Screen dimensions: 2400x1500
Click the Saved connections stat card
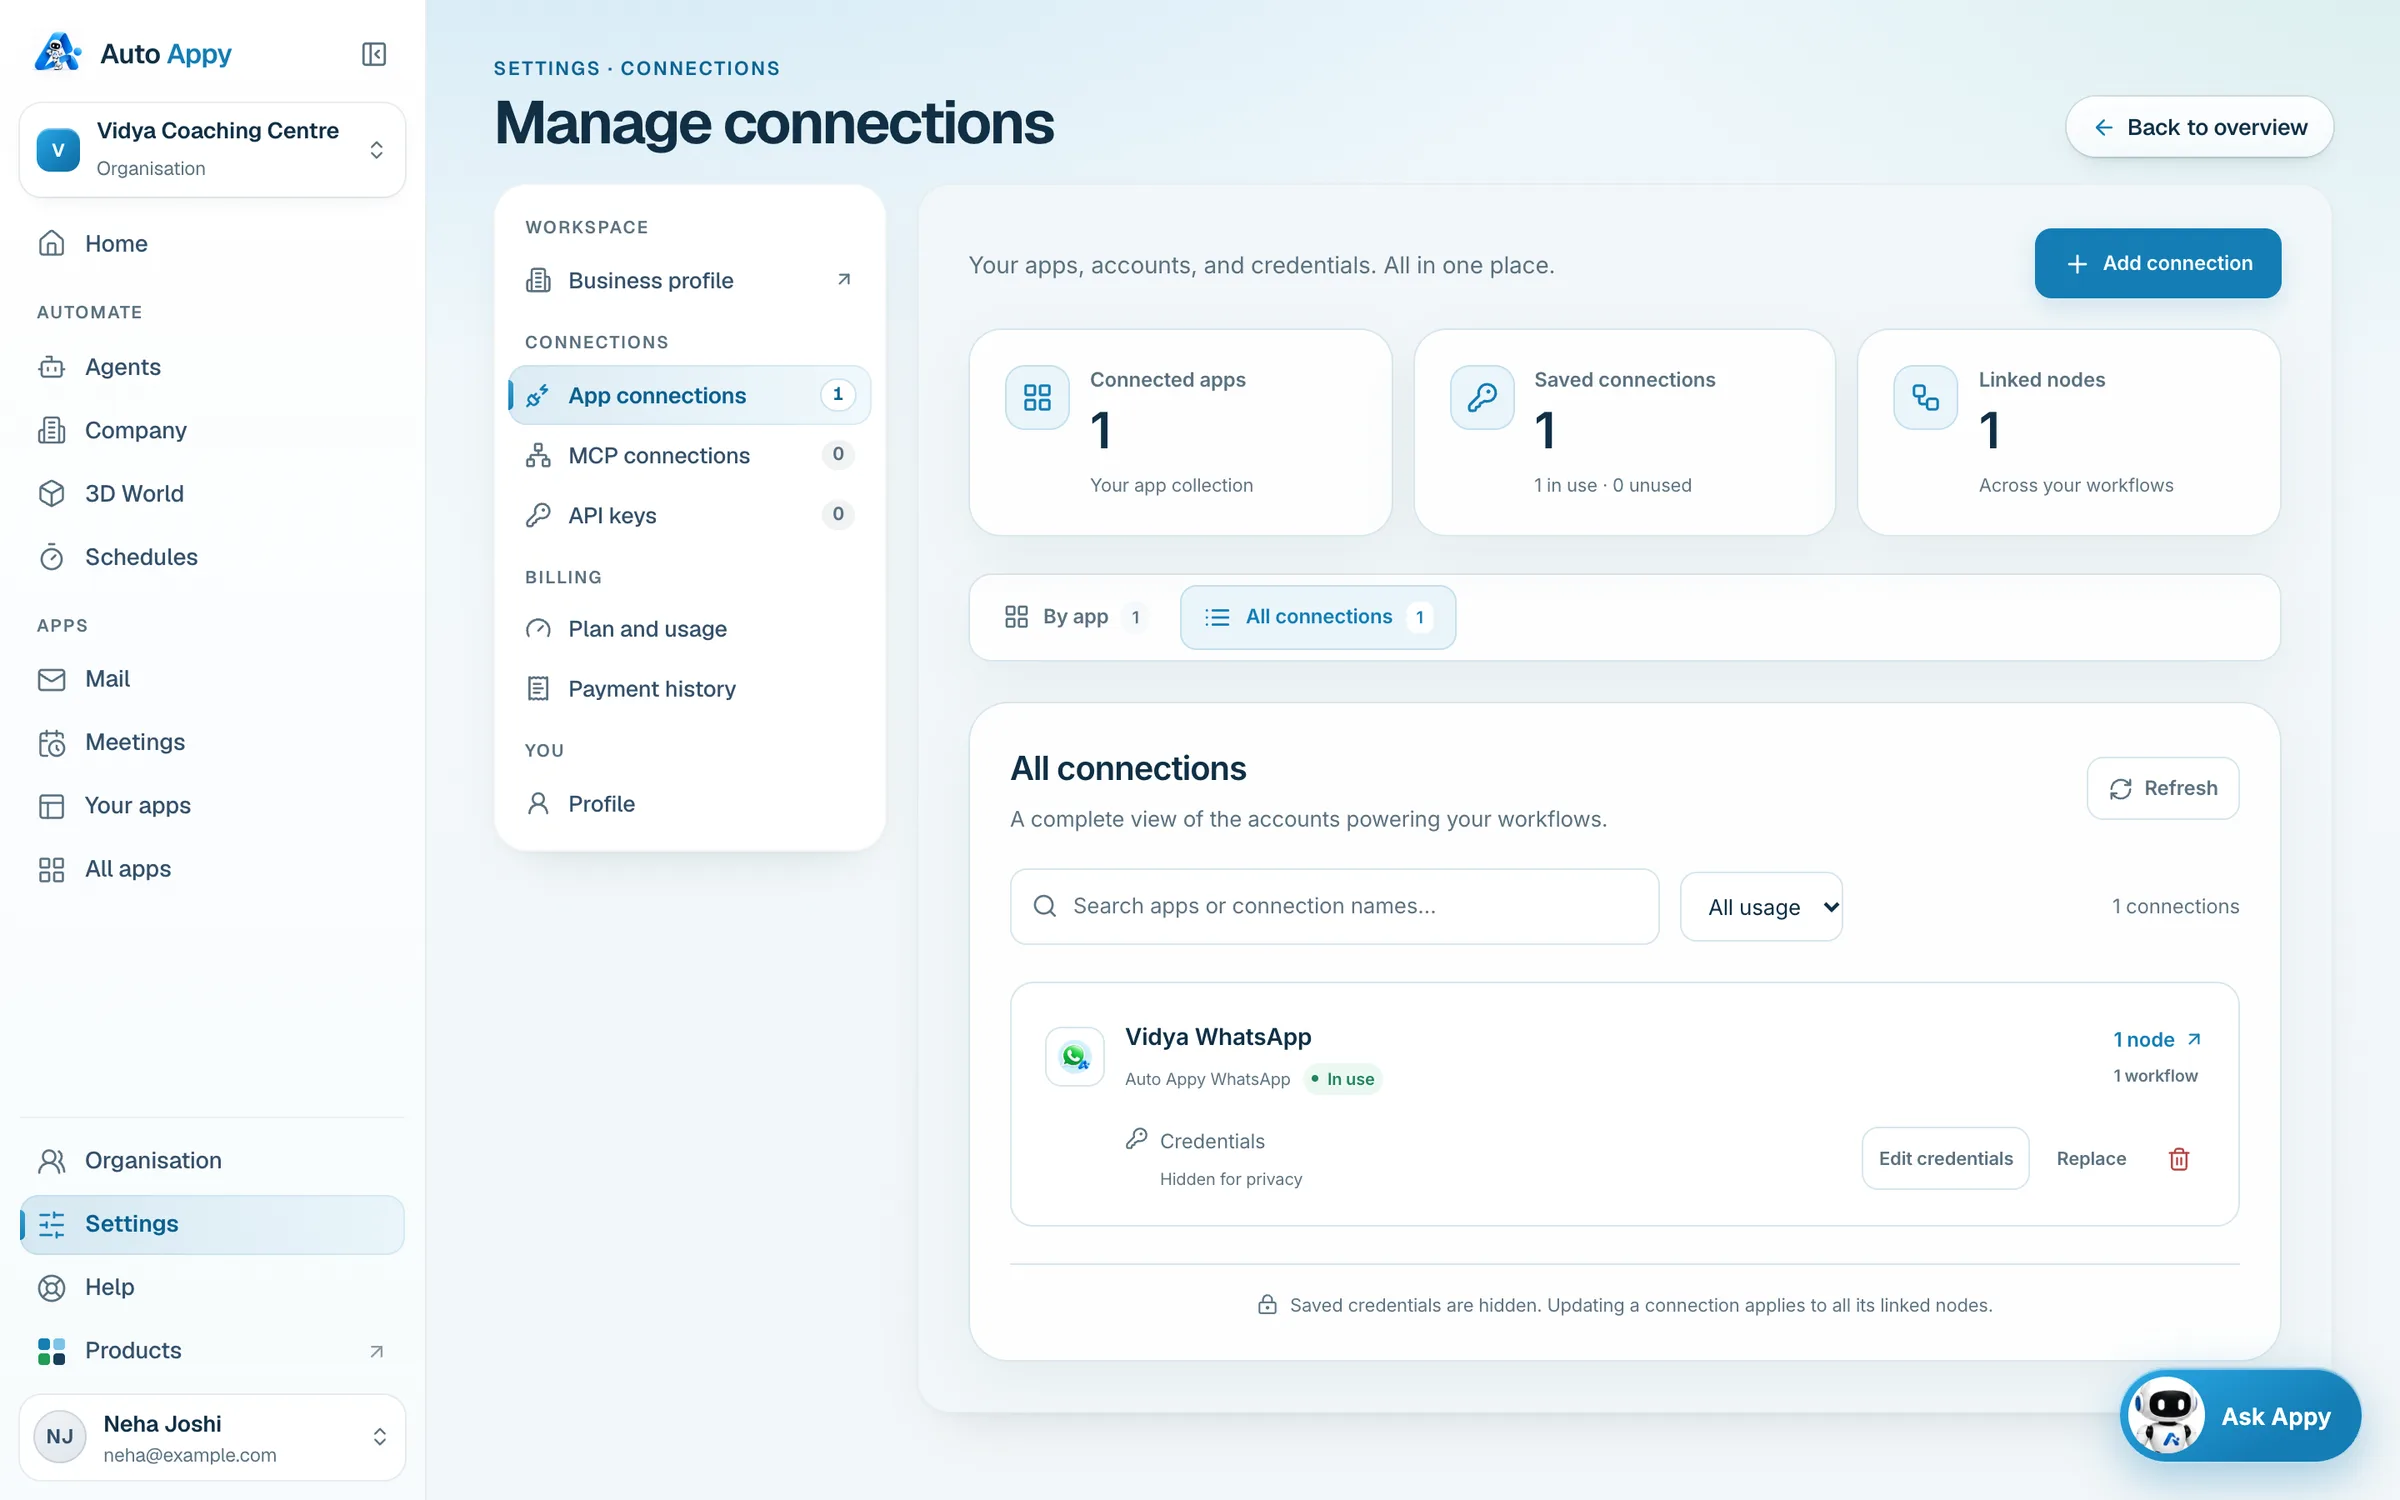[1624, 433]
